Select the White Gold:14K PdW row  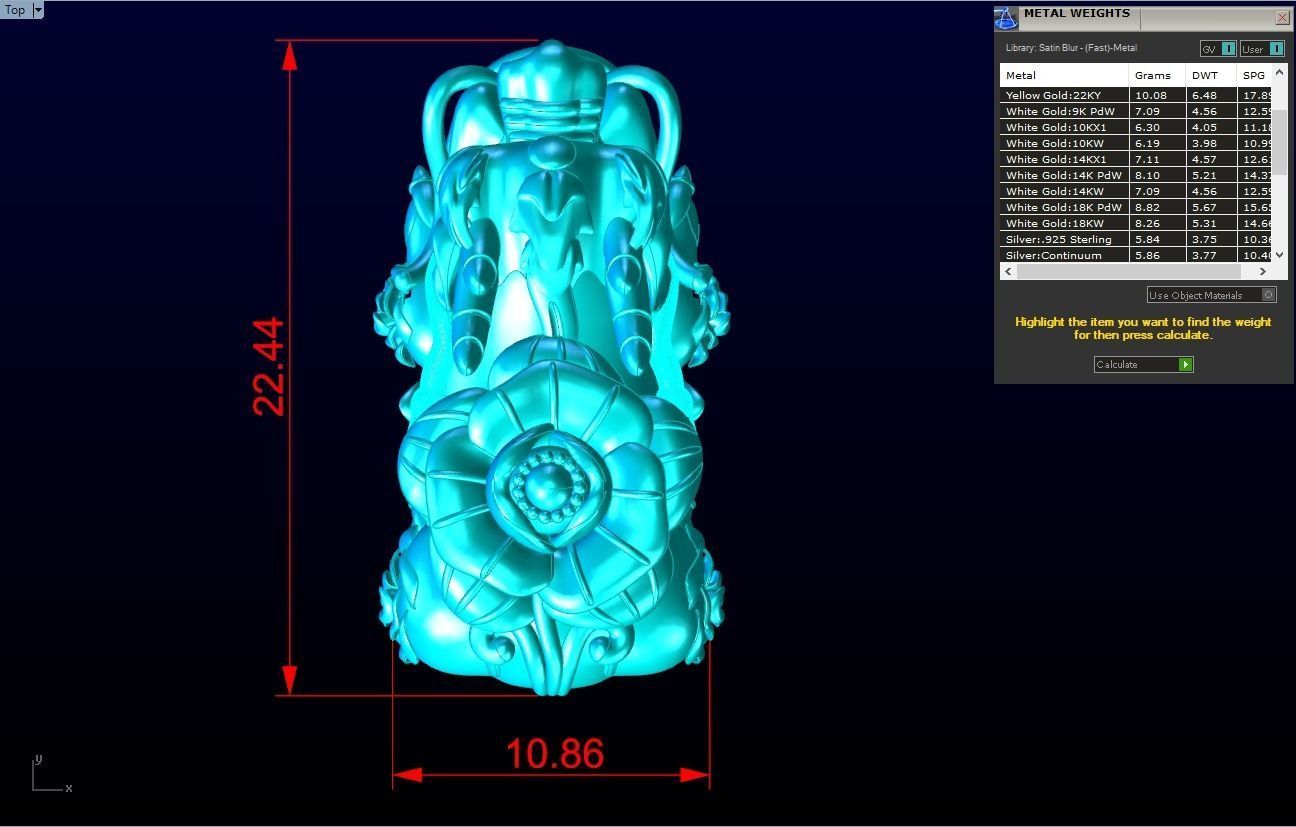(1136, 175)
